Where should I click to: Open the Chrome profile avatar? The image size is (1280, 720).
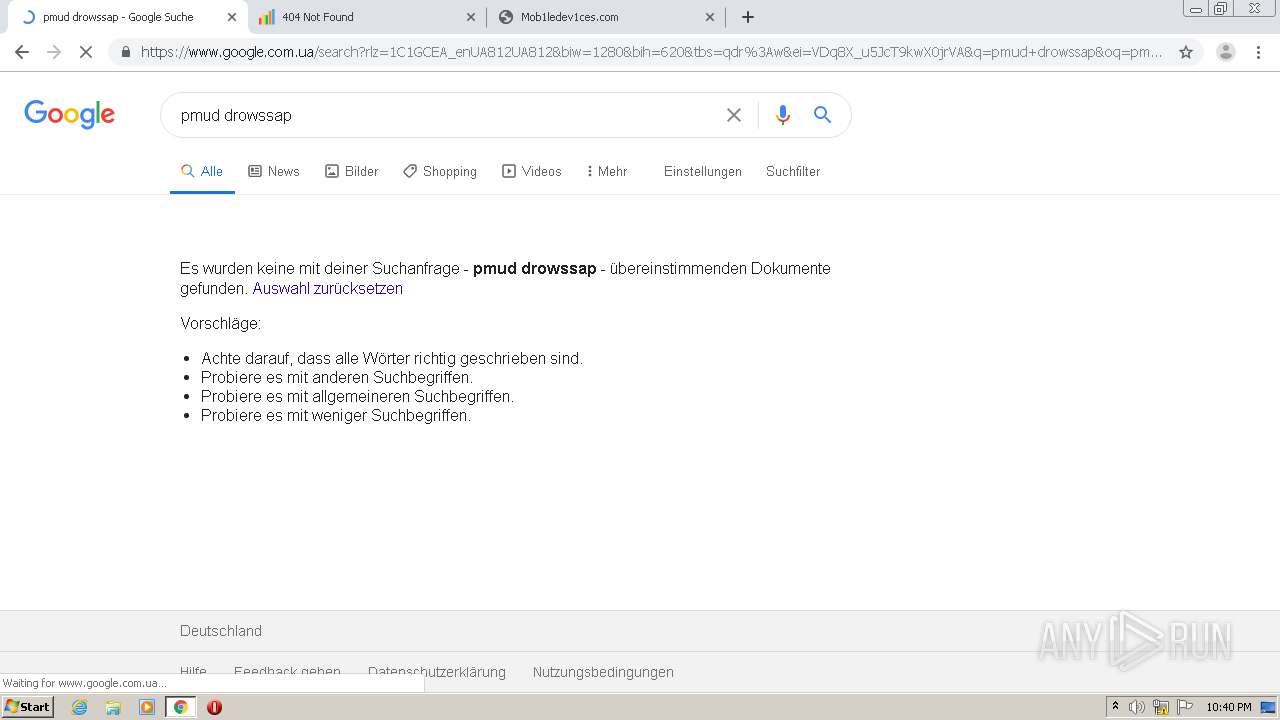coord(1226,52)
